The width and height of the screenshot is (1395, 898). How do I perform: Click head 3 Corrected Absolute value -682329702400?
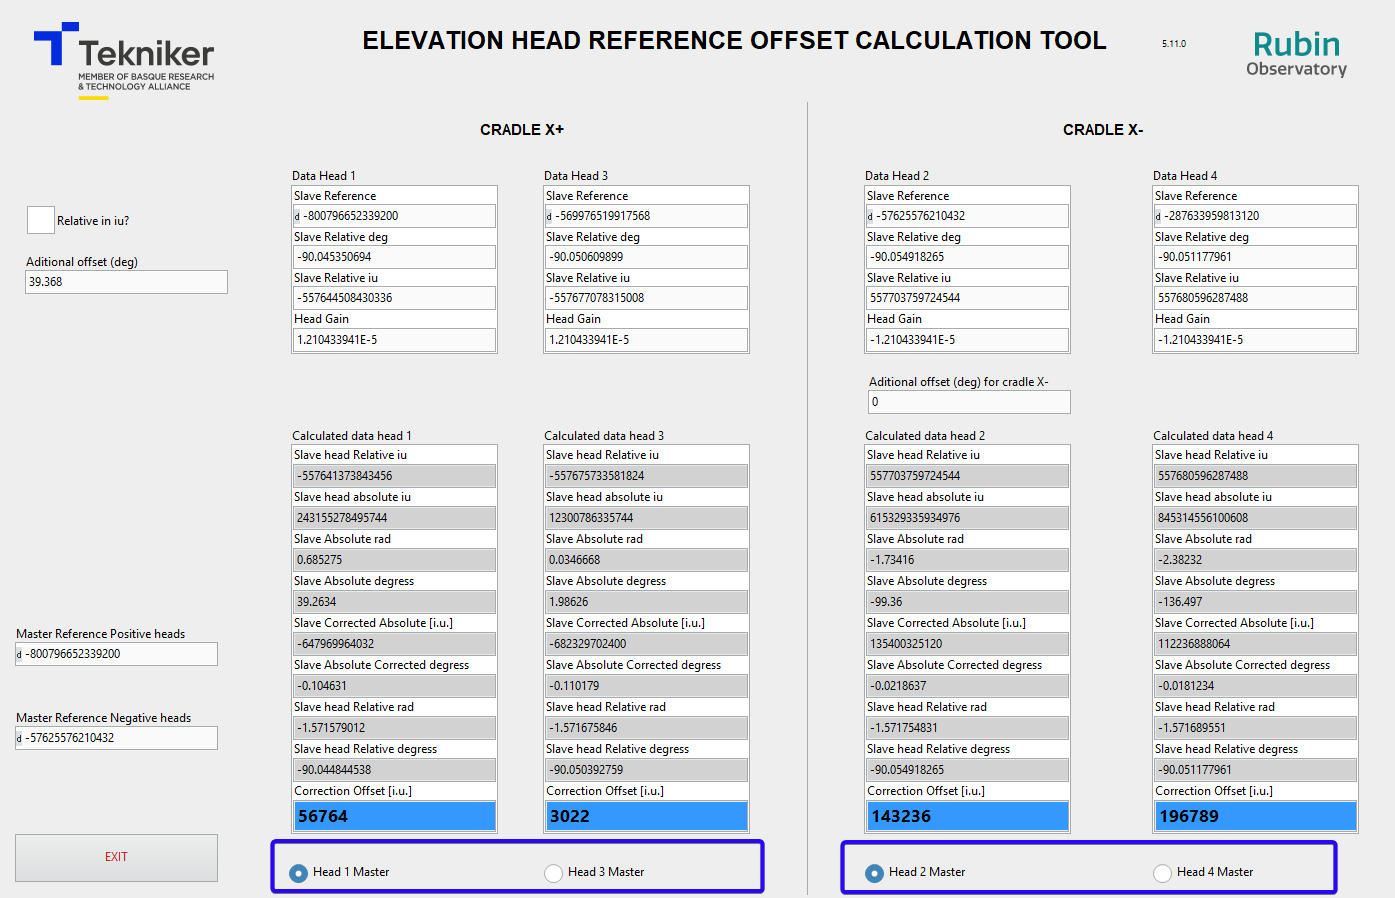tap(646, 644)
